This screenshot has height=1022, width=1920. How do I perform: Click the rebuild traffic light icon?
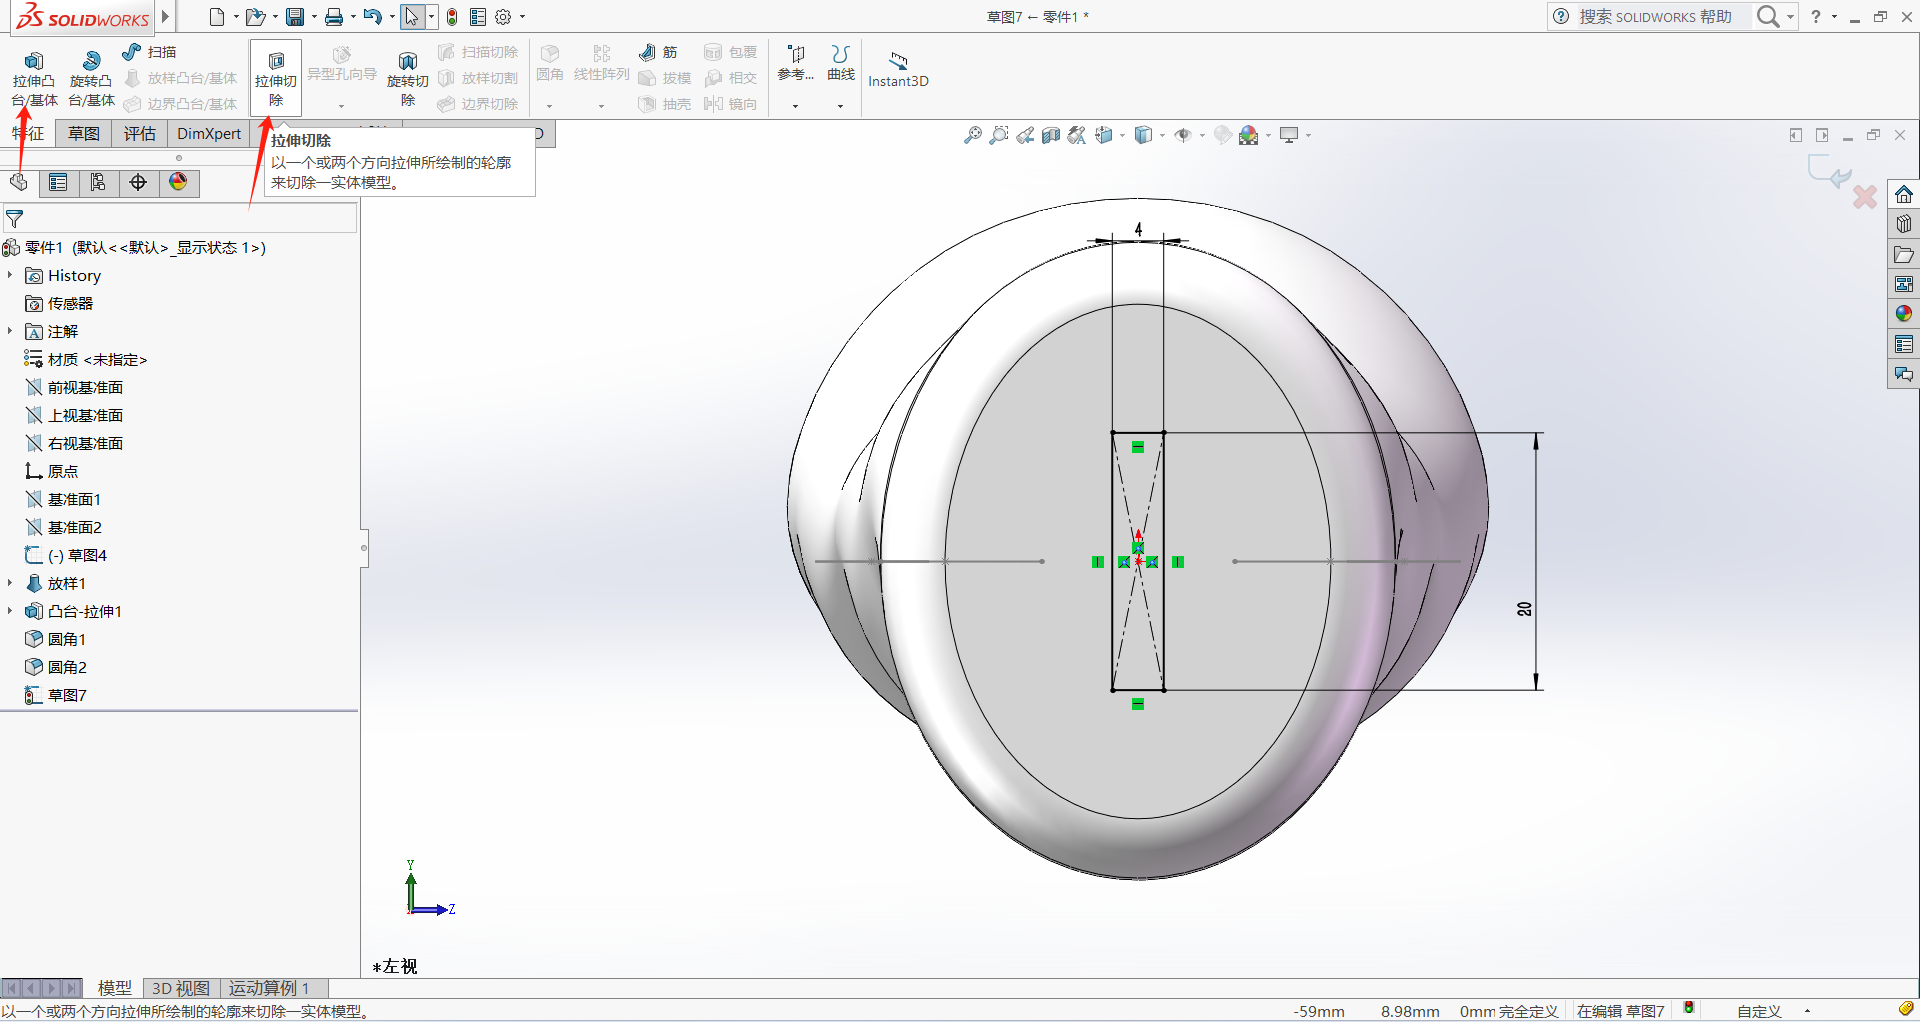pos(452,17)
